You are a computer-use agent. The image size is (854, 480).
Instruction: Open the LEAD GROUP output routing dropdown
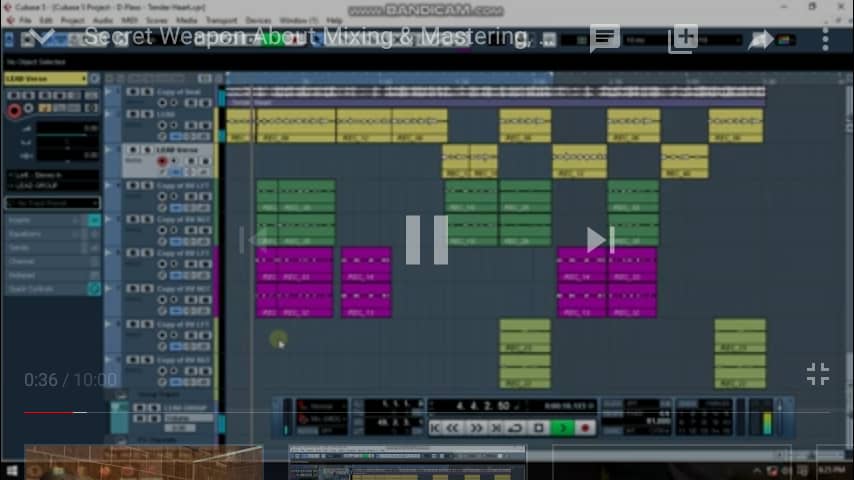[53, 186]
